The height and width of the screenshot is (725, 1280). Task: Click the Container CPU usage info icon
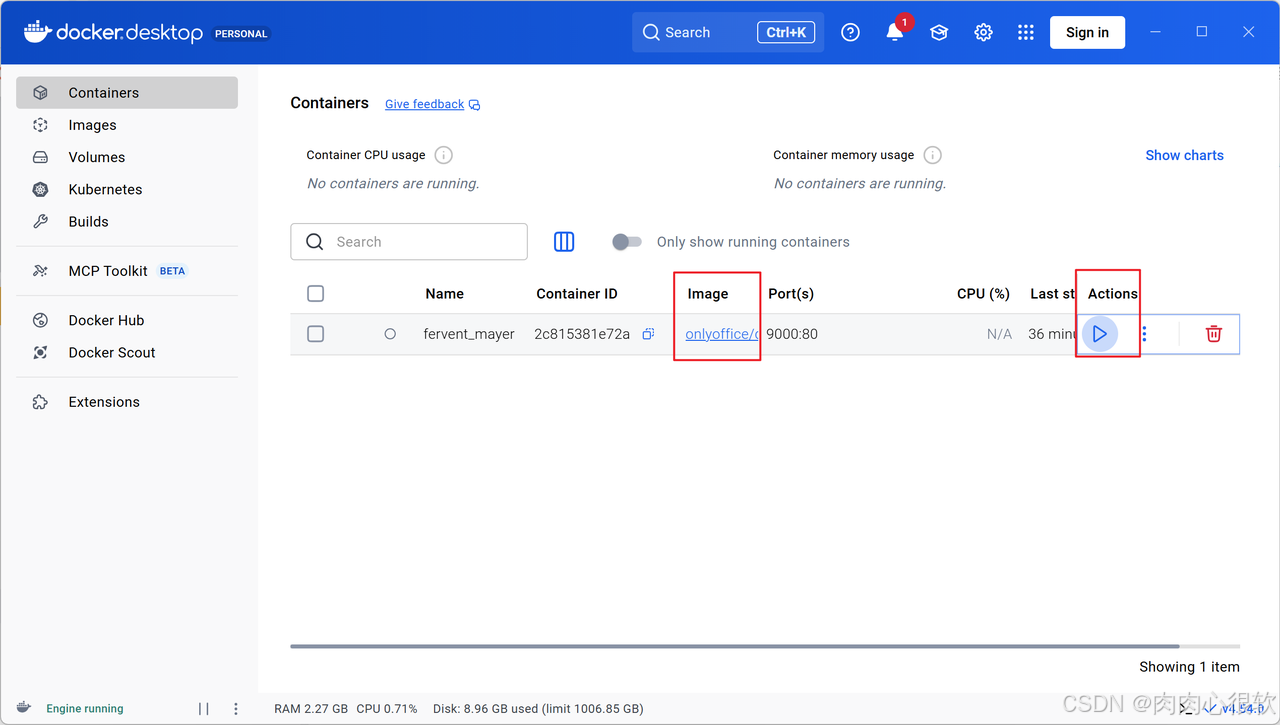pyautogui.click(x=444, y=155)
